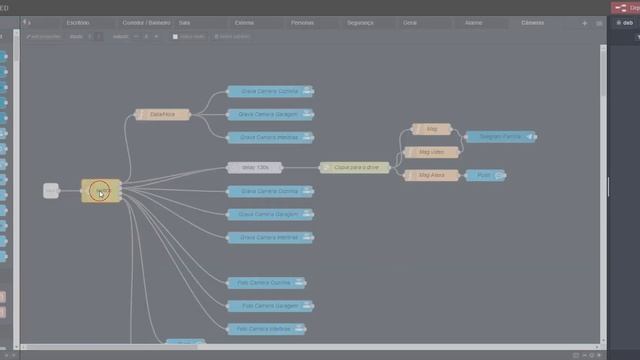The width and height of the screenshot is (640, 360).
Task: Click the white square toggle in canvas toolbar
Action: pos(175,36)
